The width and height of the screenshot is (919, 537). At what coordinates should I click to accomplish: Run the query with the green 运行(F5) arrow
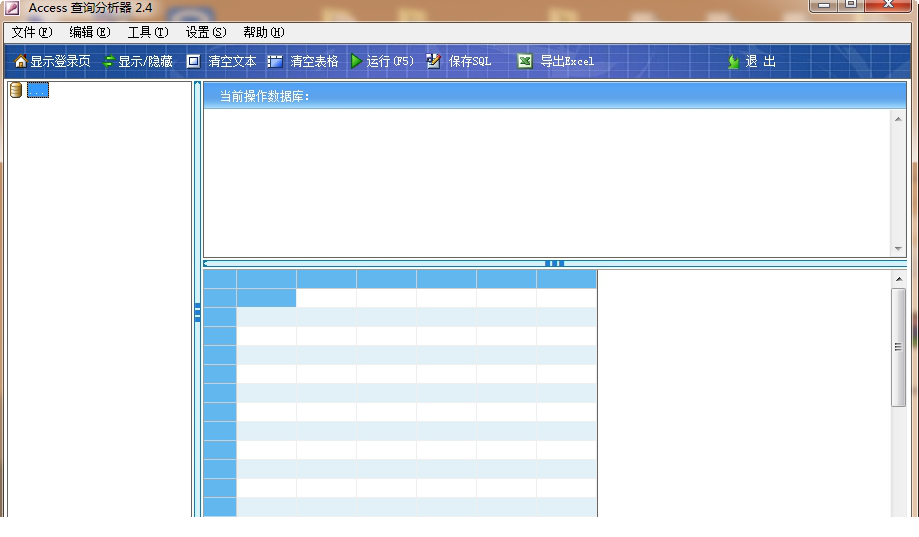tap(356, 61)
